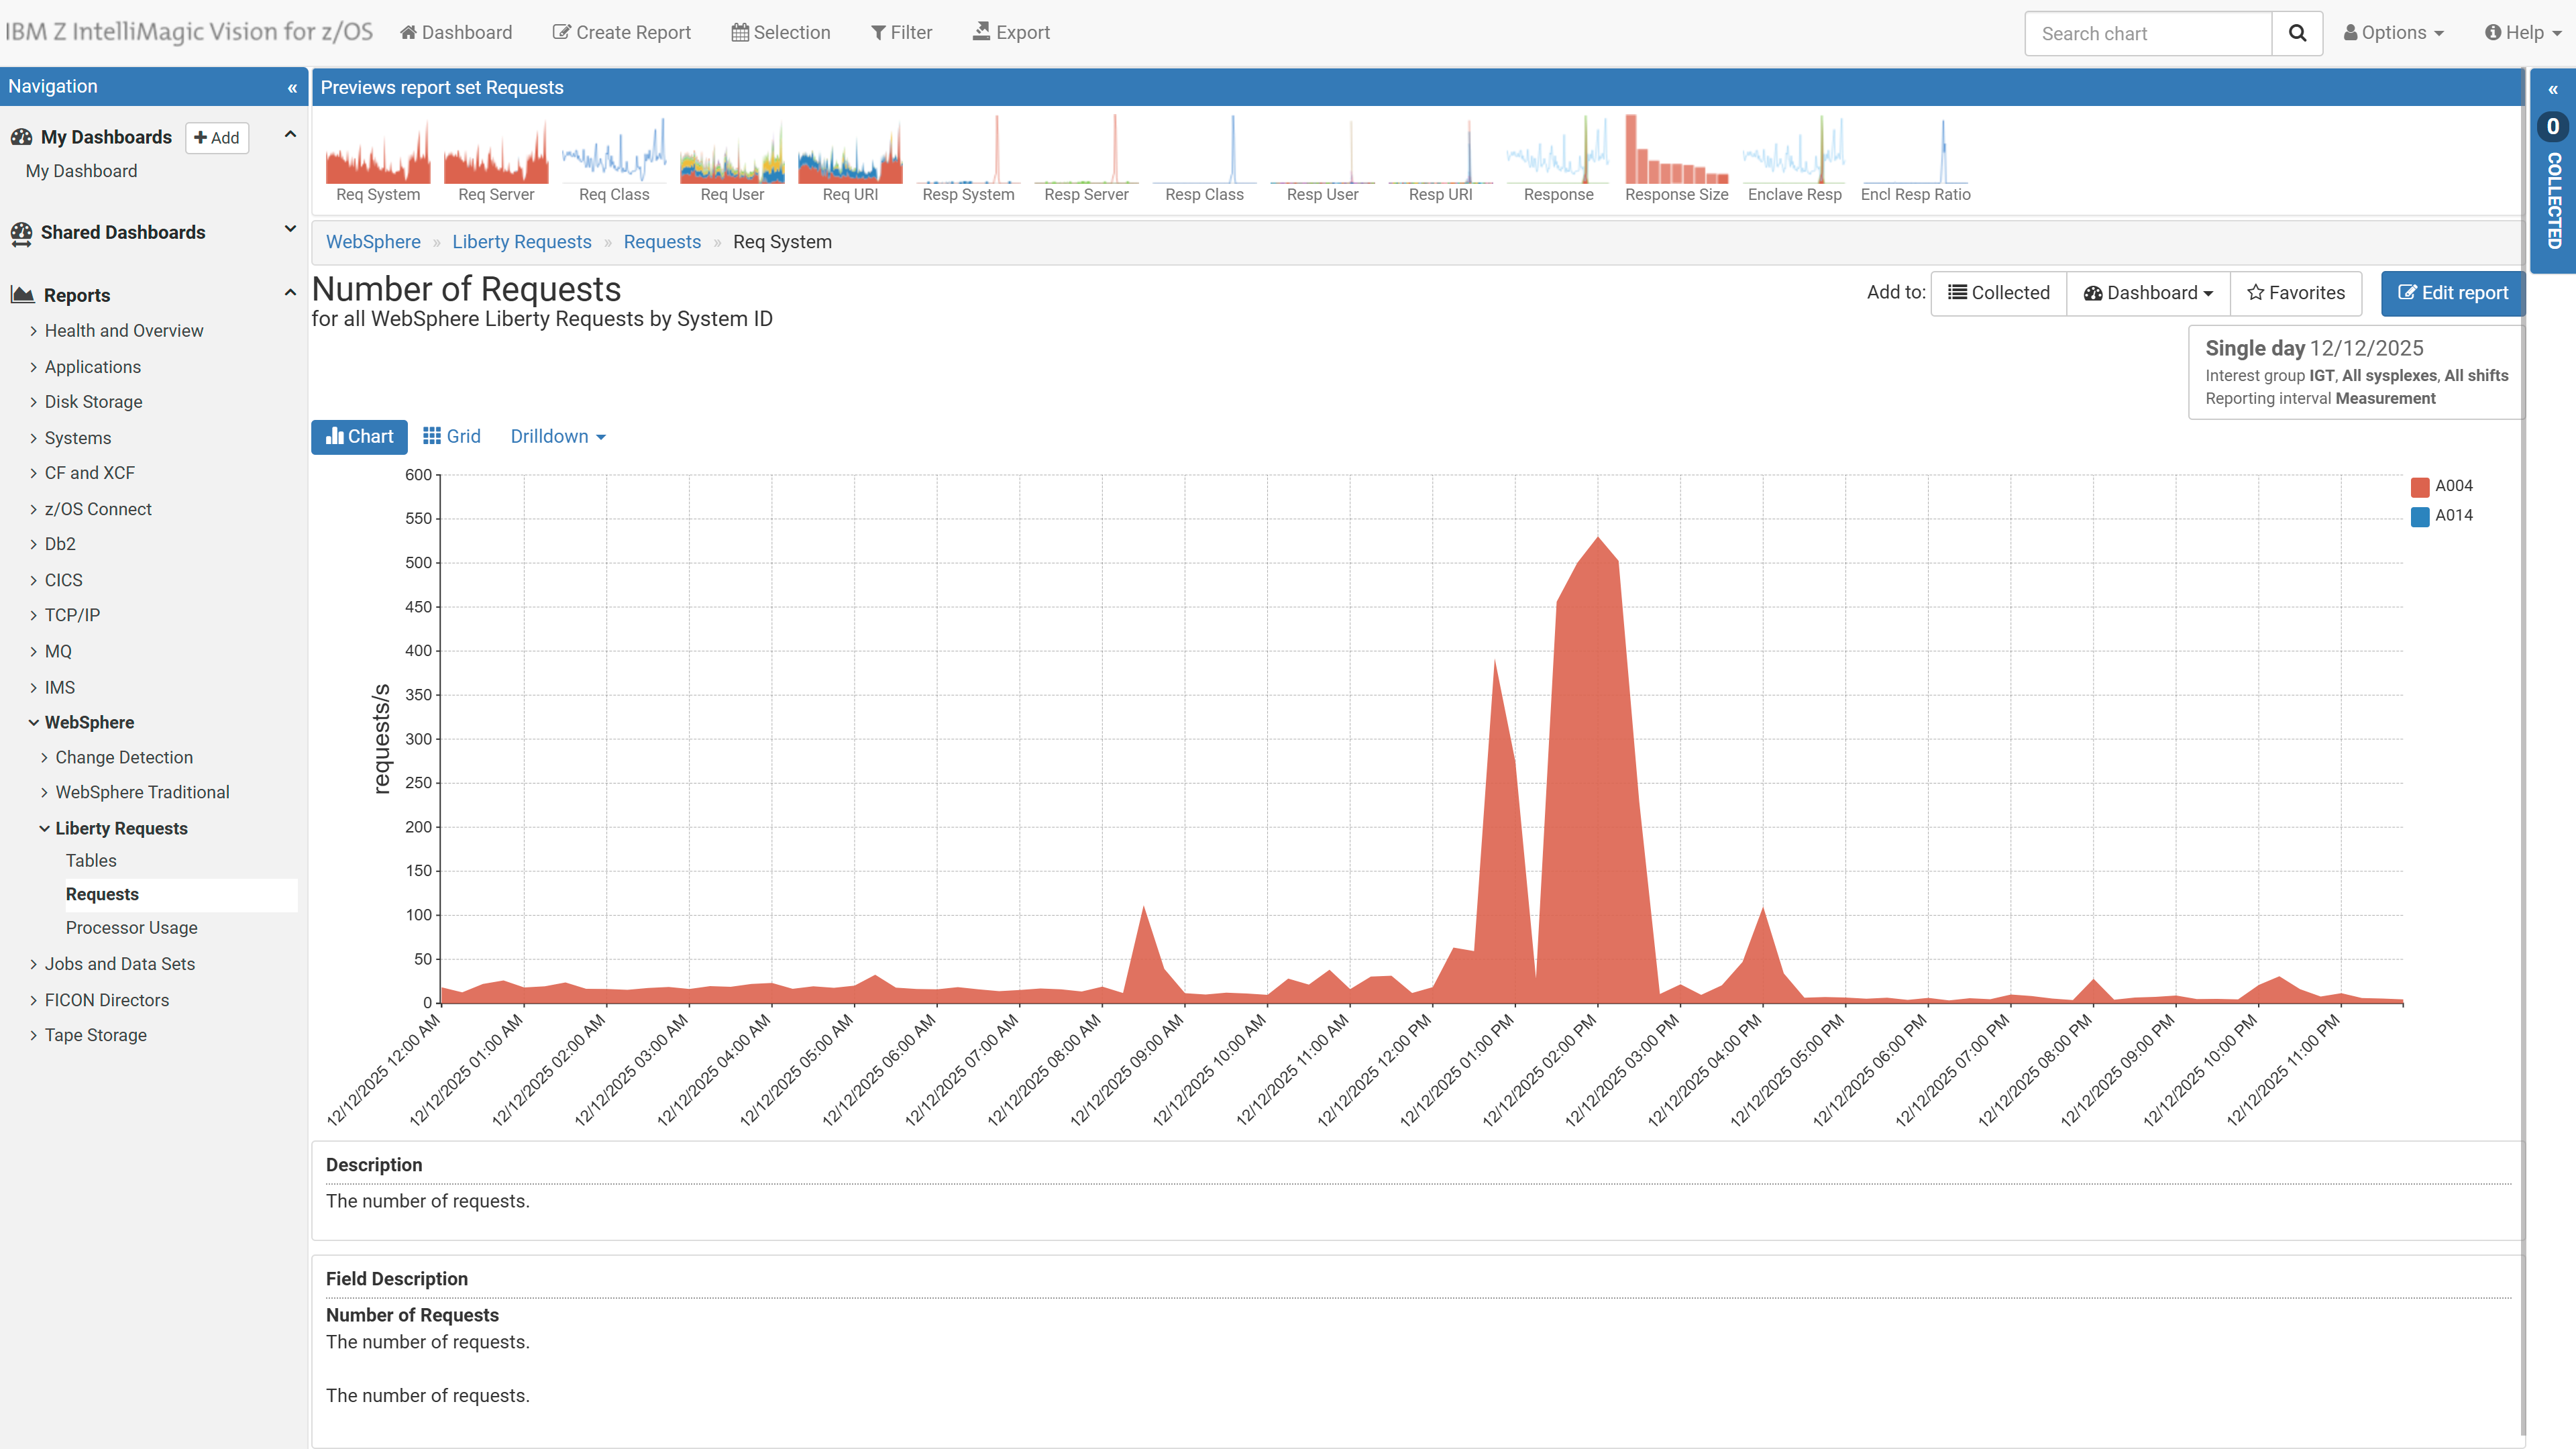Focus the Search chart input field
This screenshot has width=2576, height=1449.
[2148, 33]
